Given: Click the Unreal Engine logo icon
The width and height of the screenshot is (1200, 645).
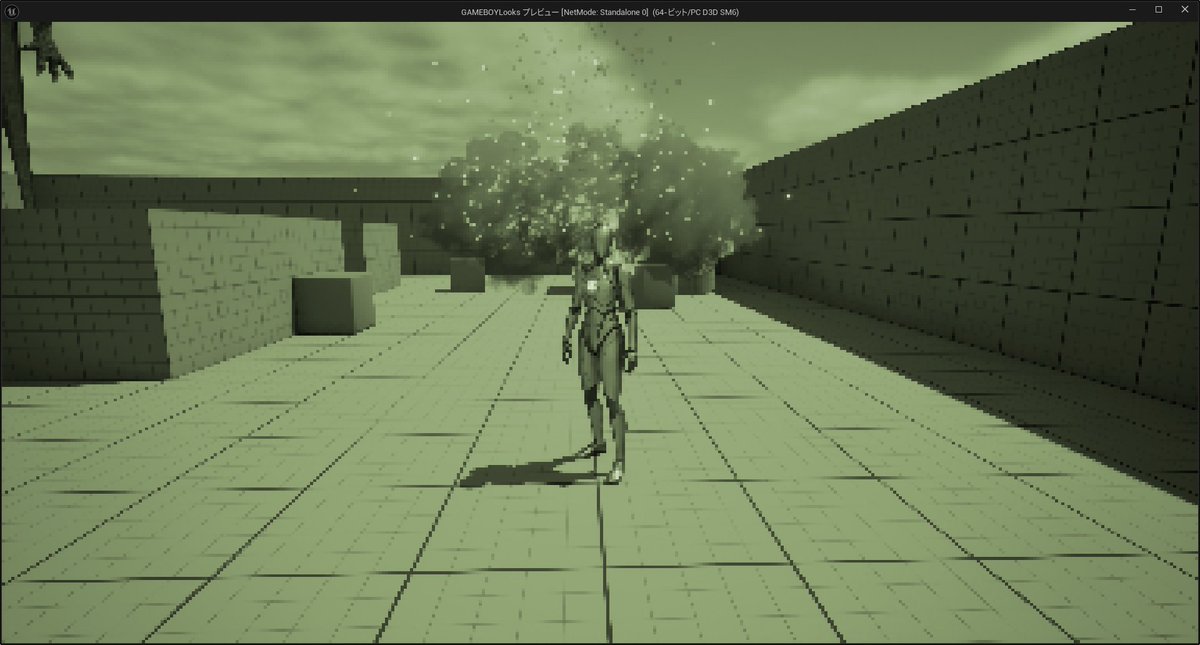Looking at the screenshot, I should (x=13, y=10).
